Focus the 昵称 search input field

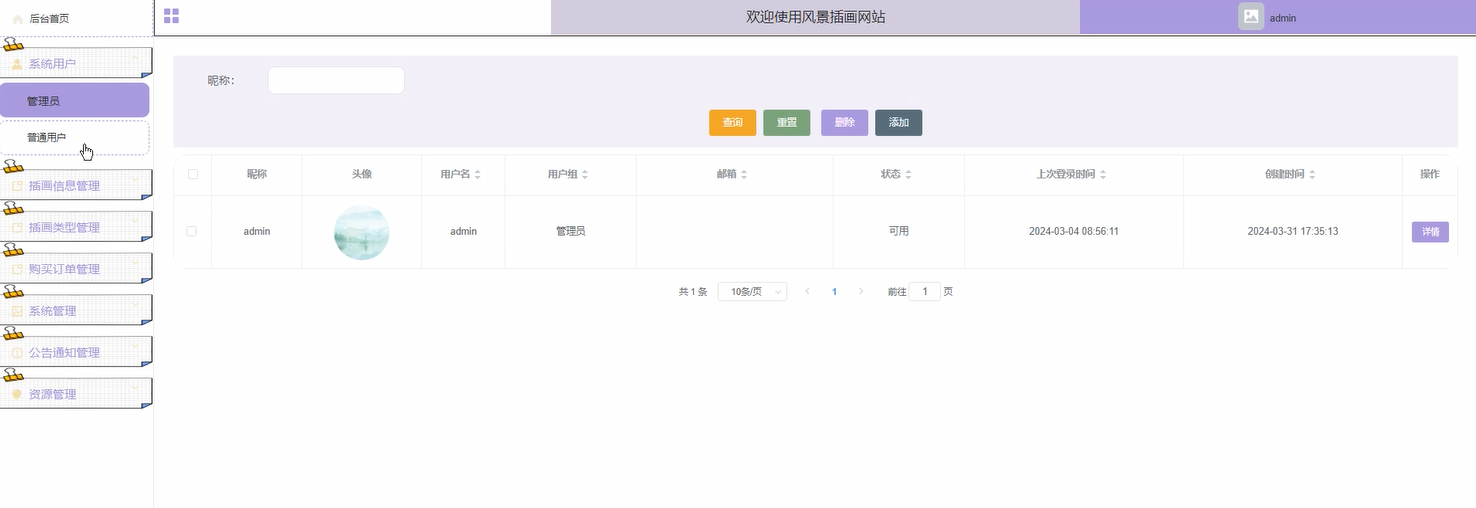coord(336,81)
